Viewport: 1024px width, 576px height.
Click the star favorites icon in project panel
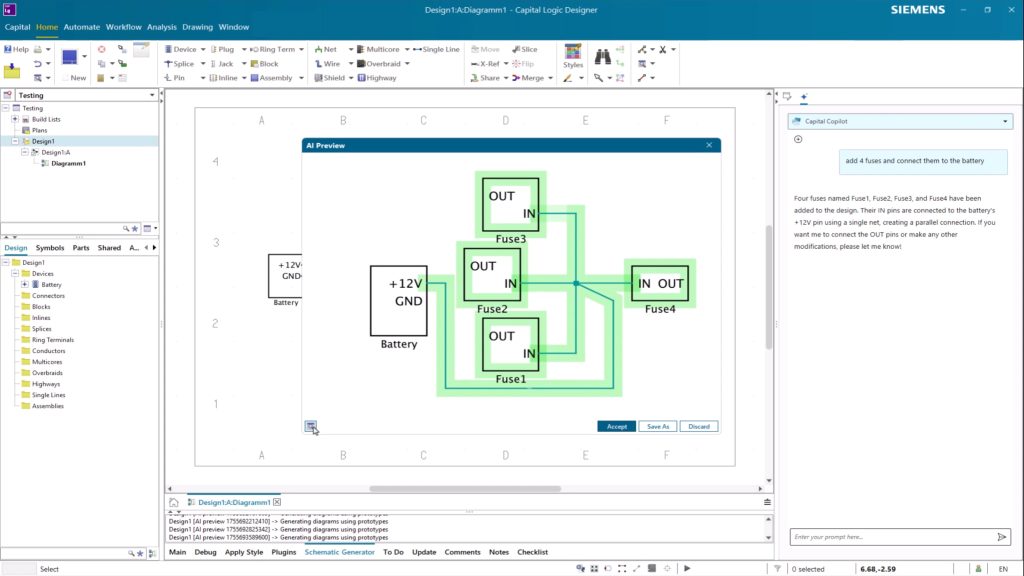pos(135,229)
